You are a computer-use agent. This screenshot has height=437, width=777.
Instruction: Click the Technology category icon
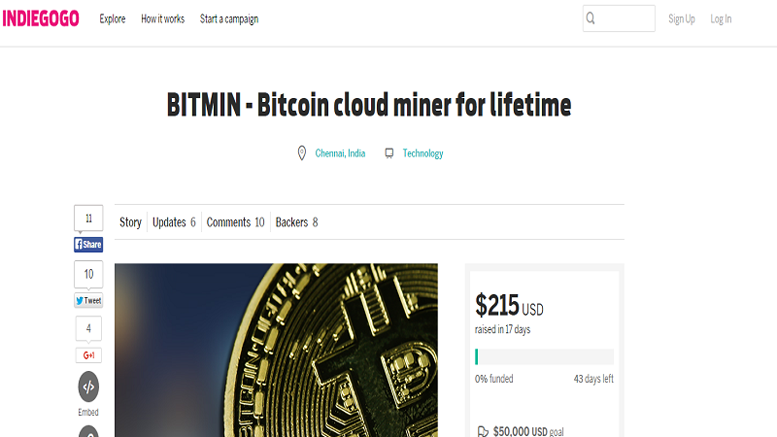pyautogui.click(x=389, y=153)
